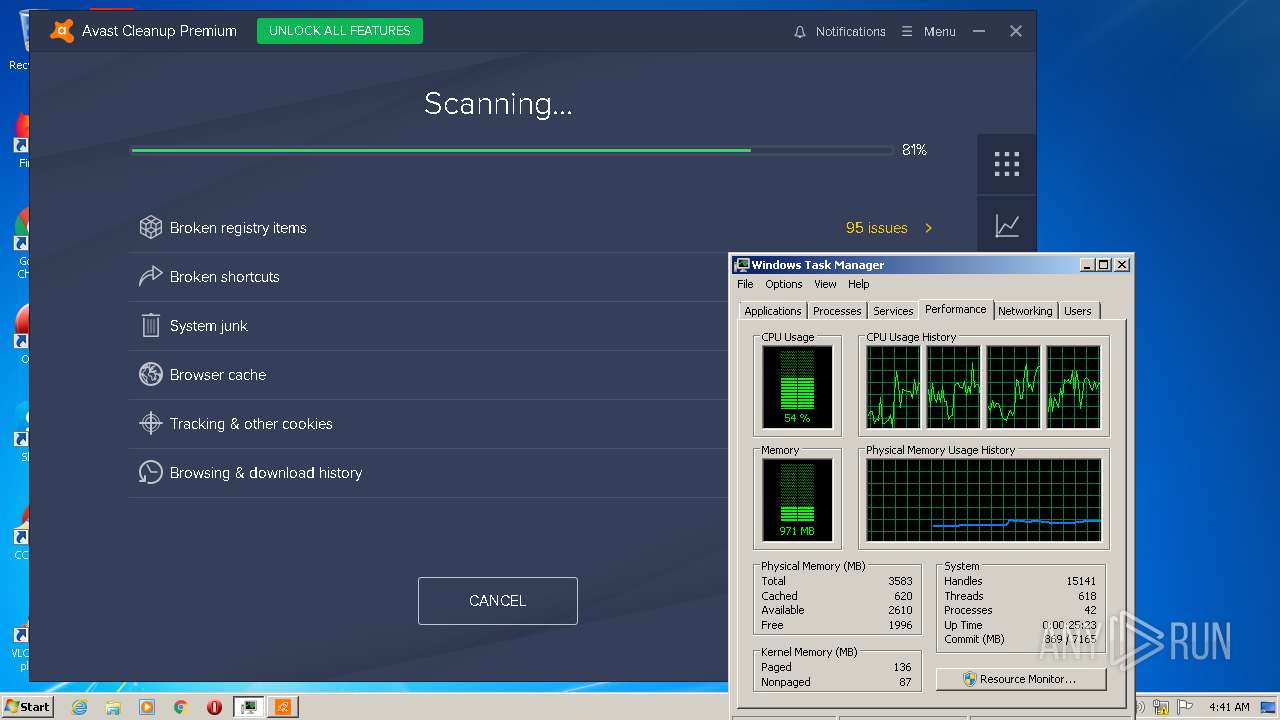Screen dimensions: 1280x720
Task: Click the Memory 971 MB gauge
Action: click(797, 499)
